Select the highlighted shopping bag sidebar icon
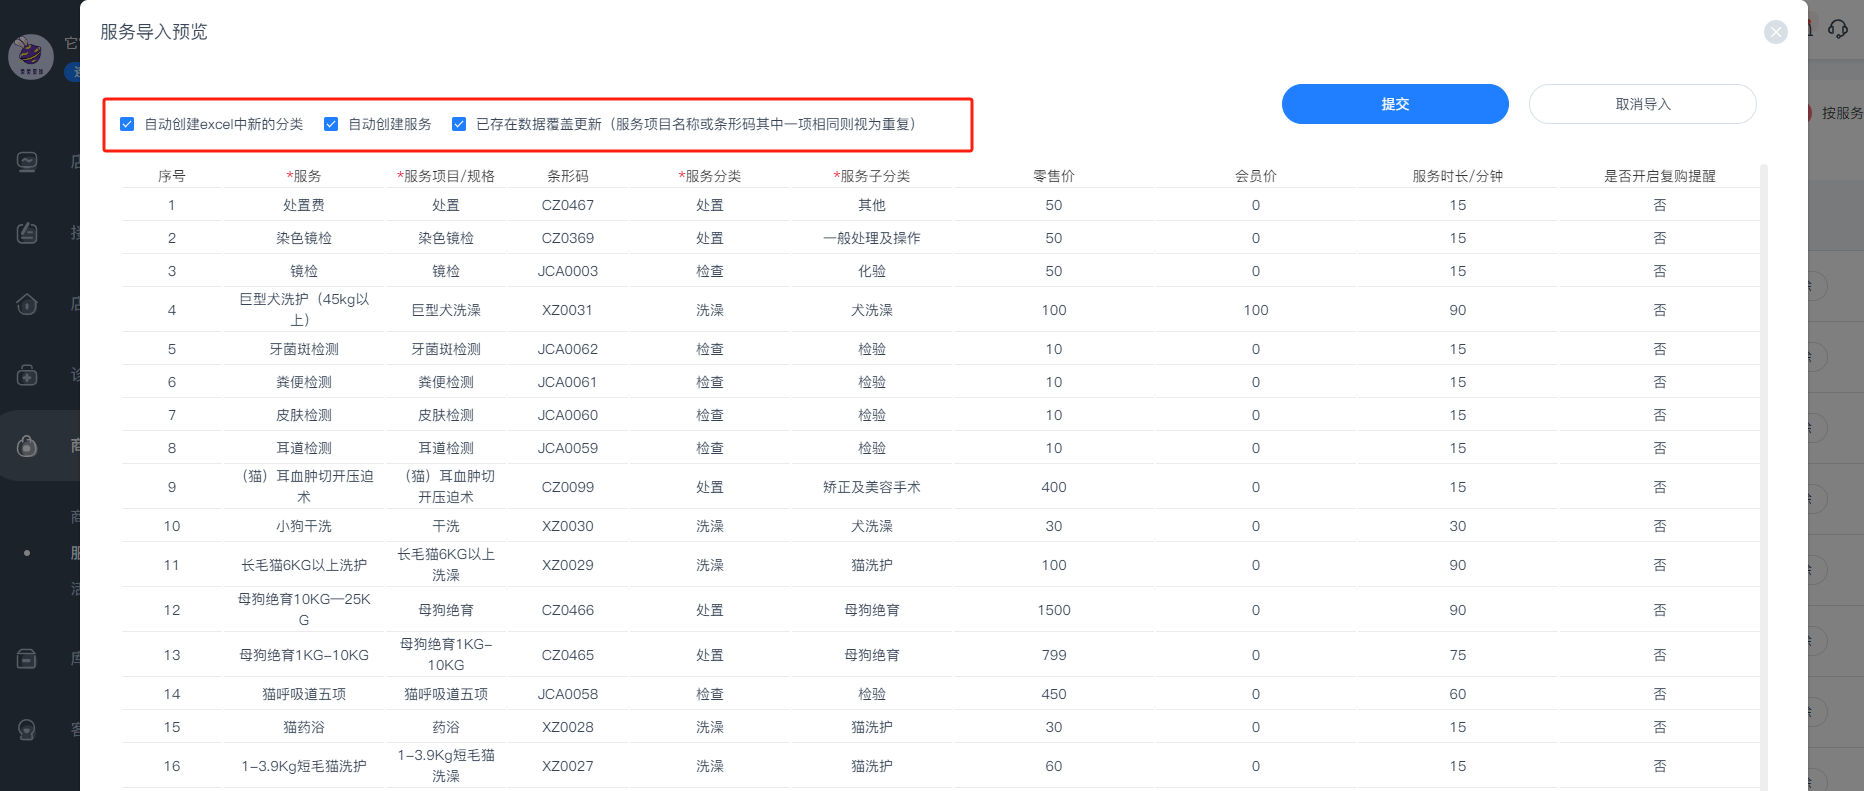This screenshot has height=791, width=1864. point(27,446)
